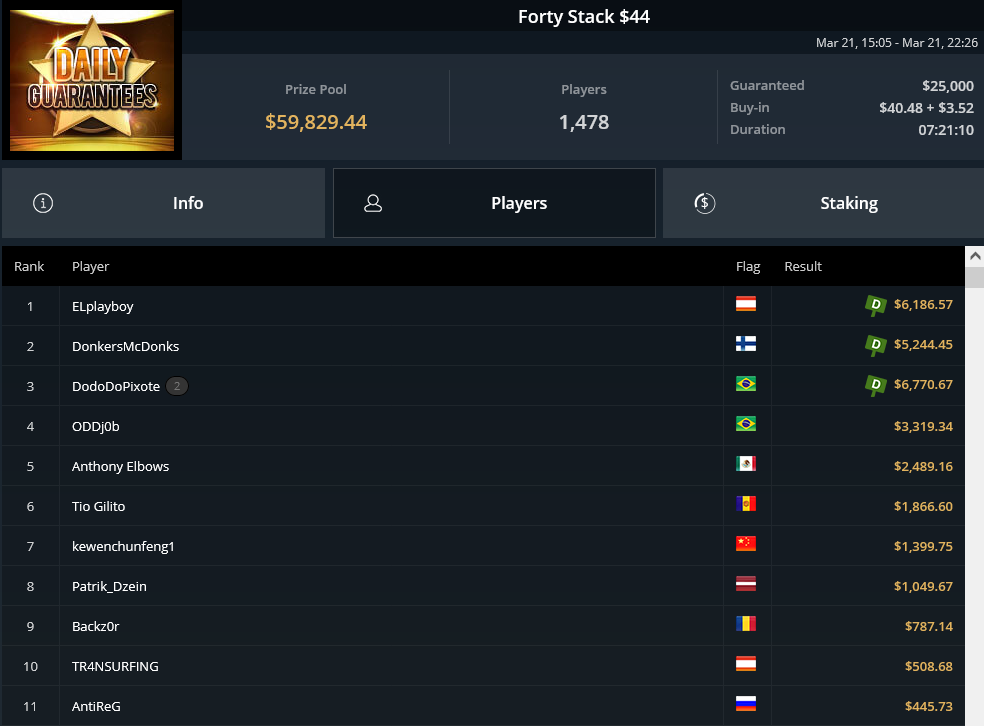Click the result $787.14
The height and width of the screenshot is (726, 984).
point(929,626)
